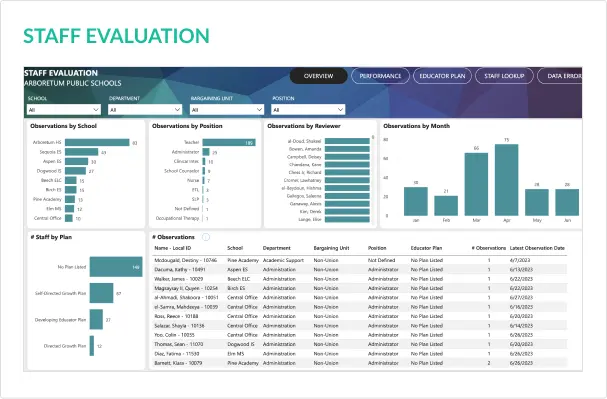Viewport: 607px width, 399px height.
Task: Select the Thomas, Sean - 11070 row
Action: (x=360, y=344)
